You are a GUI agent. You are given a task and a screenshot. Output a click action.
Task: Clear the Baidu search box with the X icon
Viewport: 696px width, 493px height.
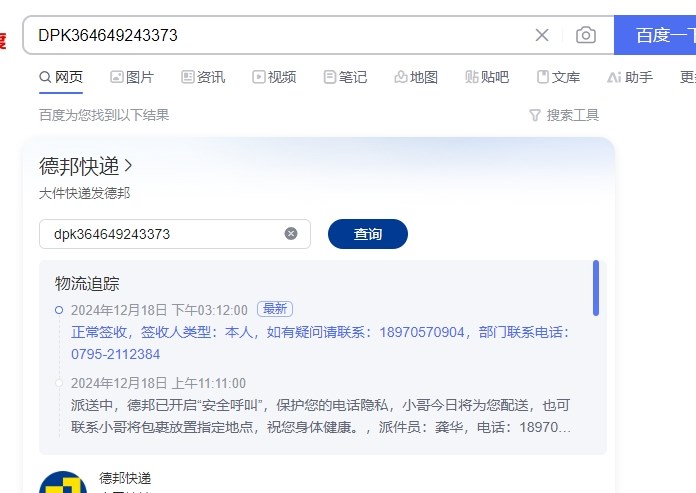[x=542, y=35]
